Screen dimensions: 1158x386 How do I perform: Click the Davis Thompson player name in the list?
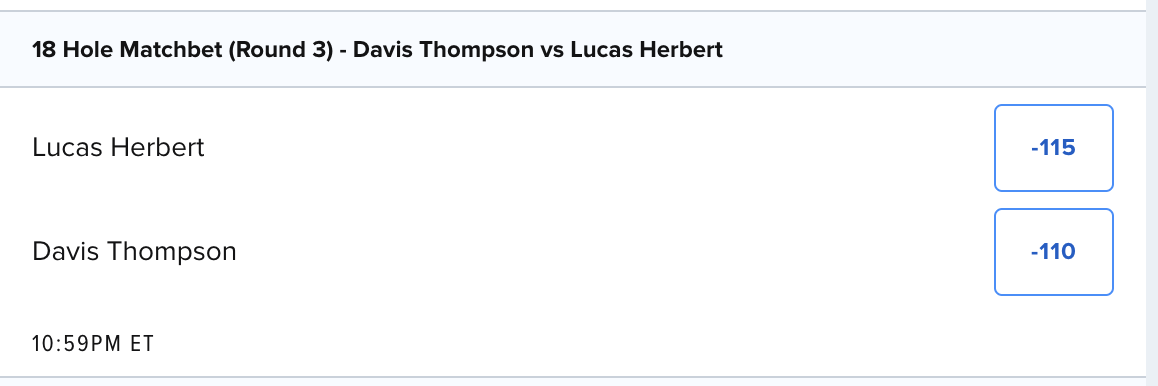tap(134, 252)
